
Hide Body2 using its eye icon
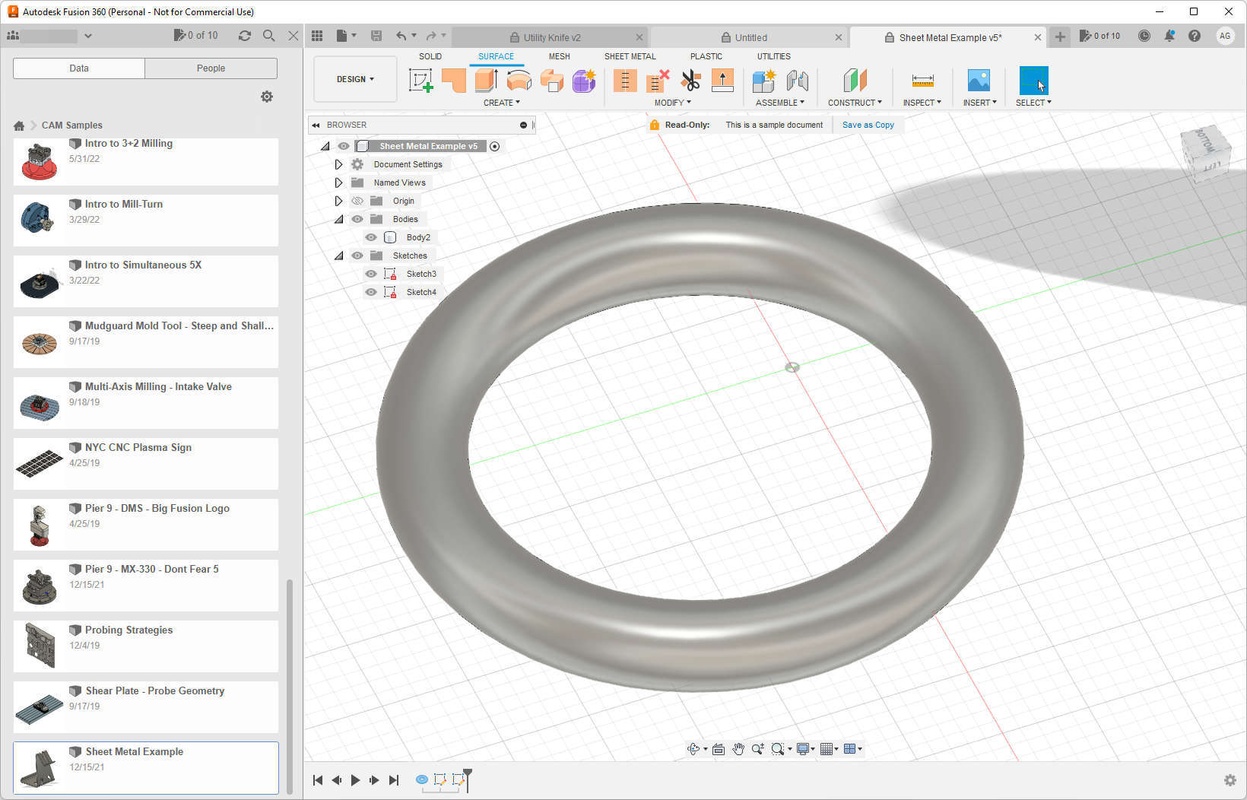371,238
